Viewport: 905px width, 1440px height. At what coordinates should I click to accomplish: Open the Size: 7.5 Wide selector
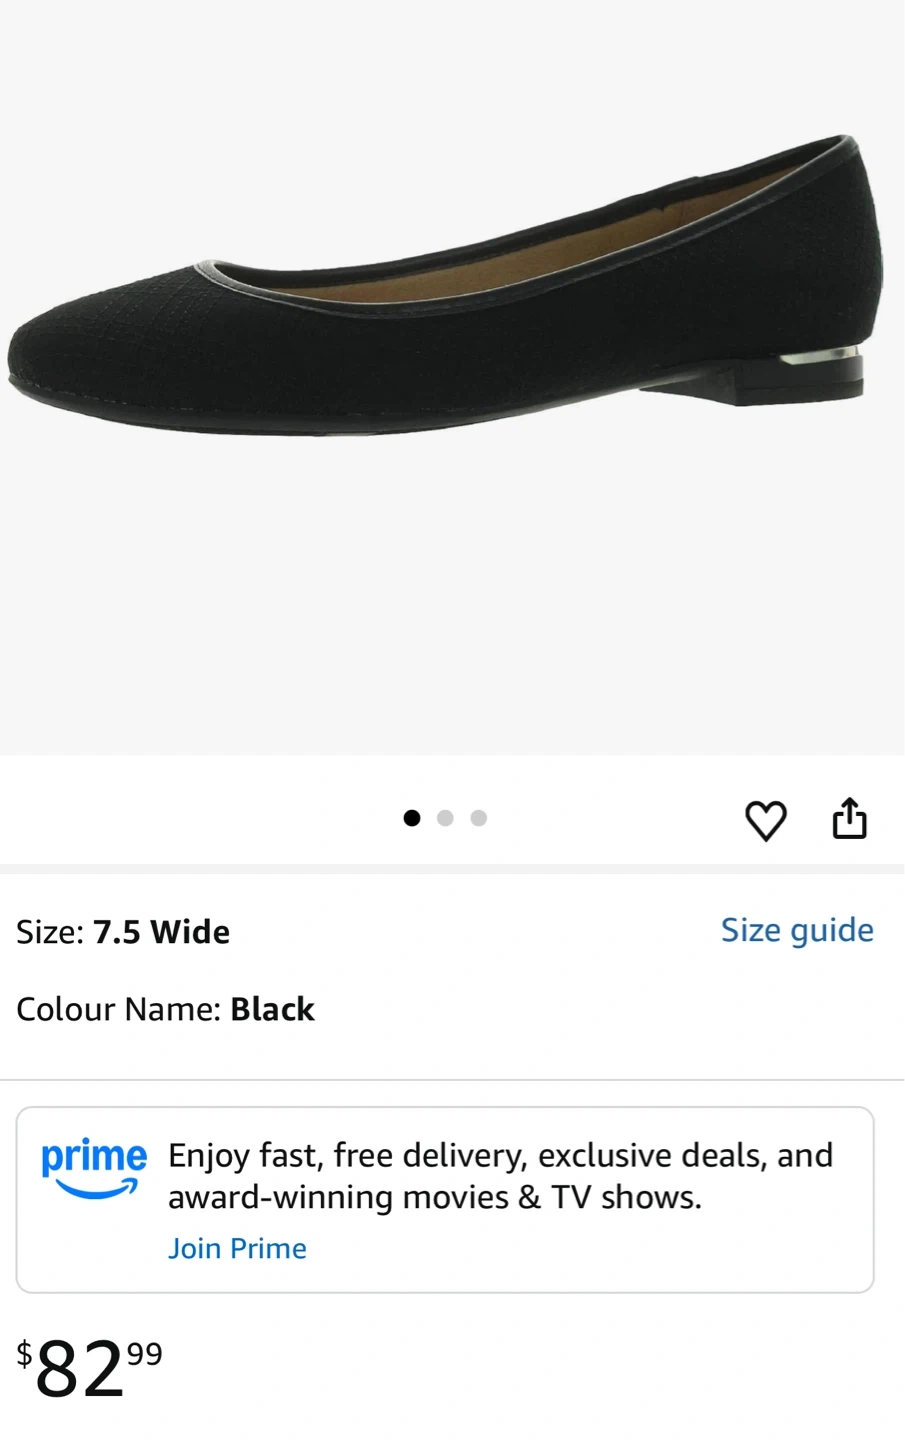click(x=123, y=932)
